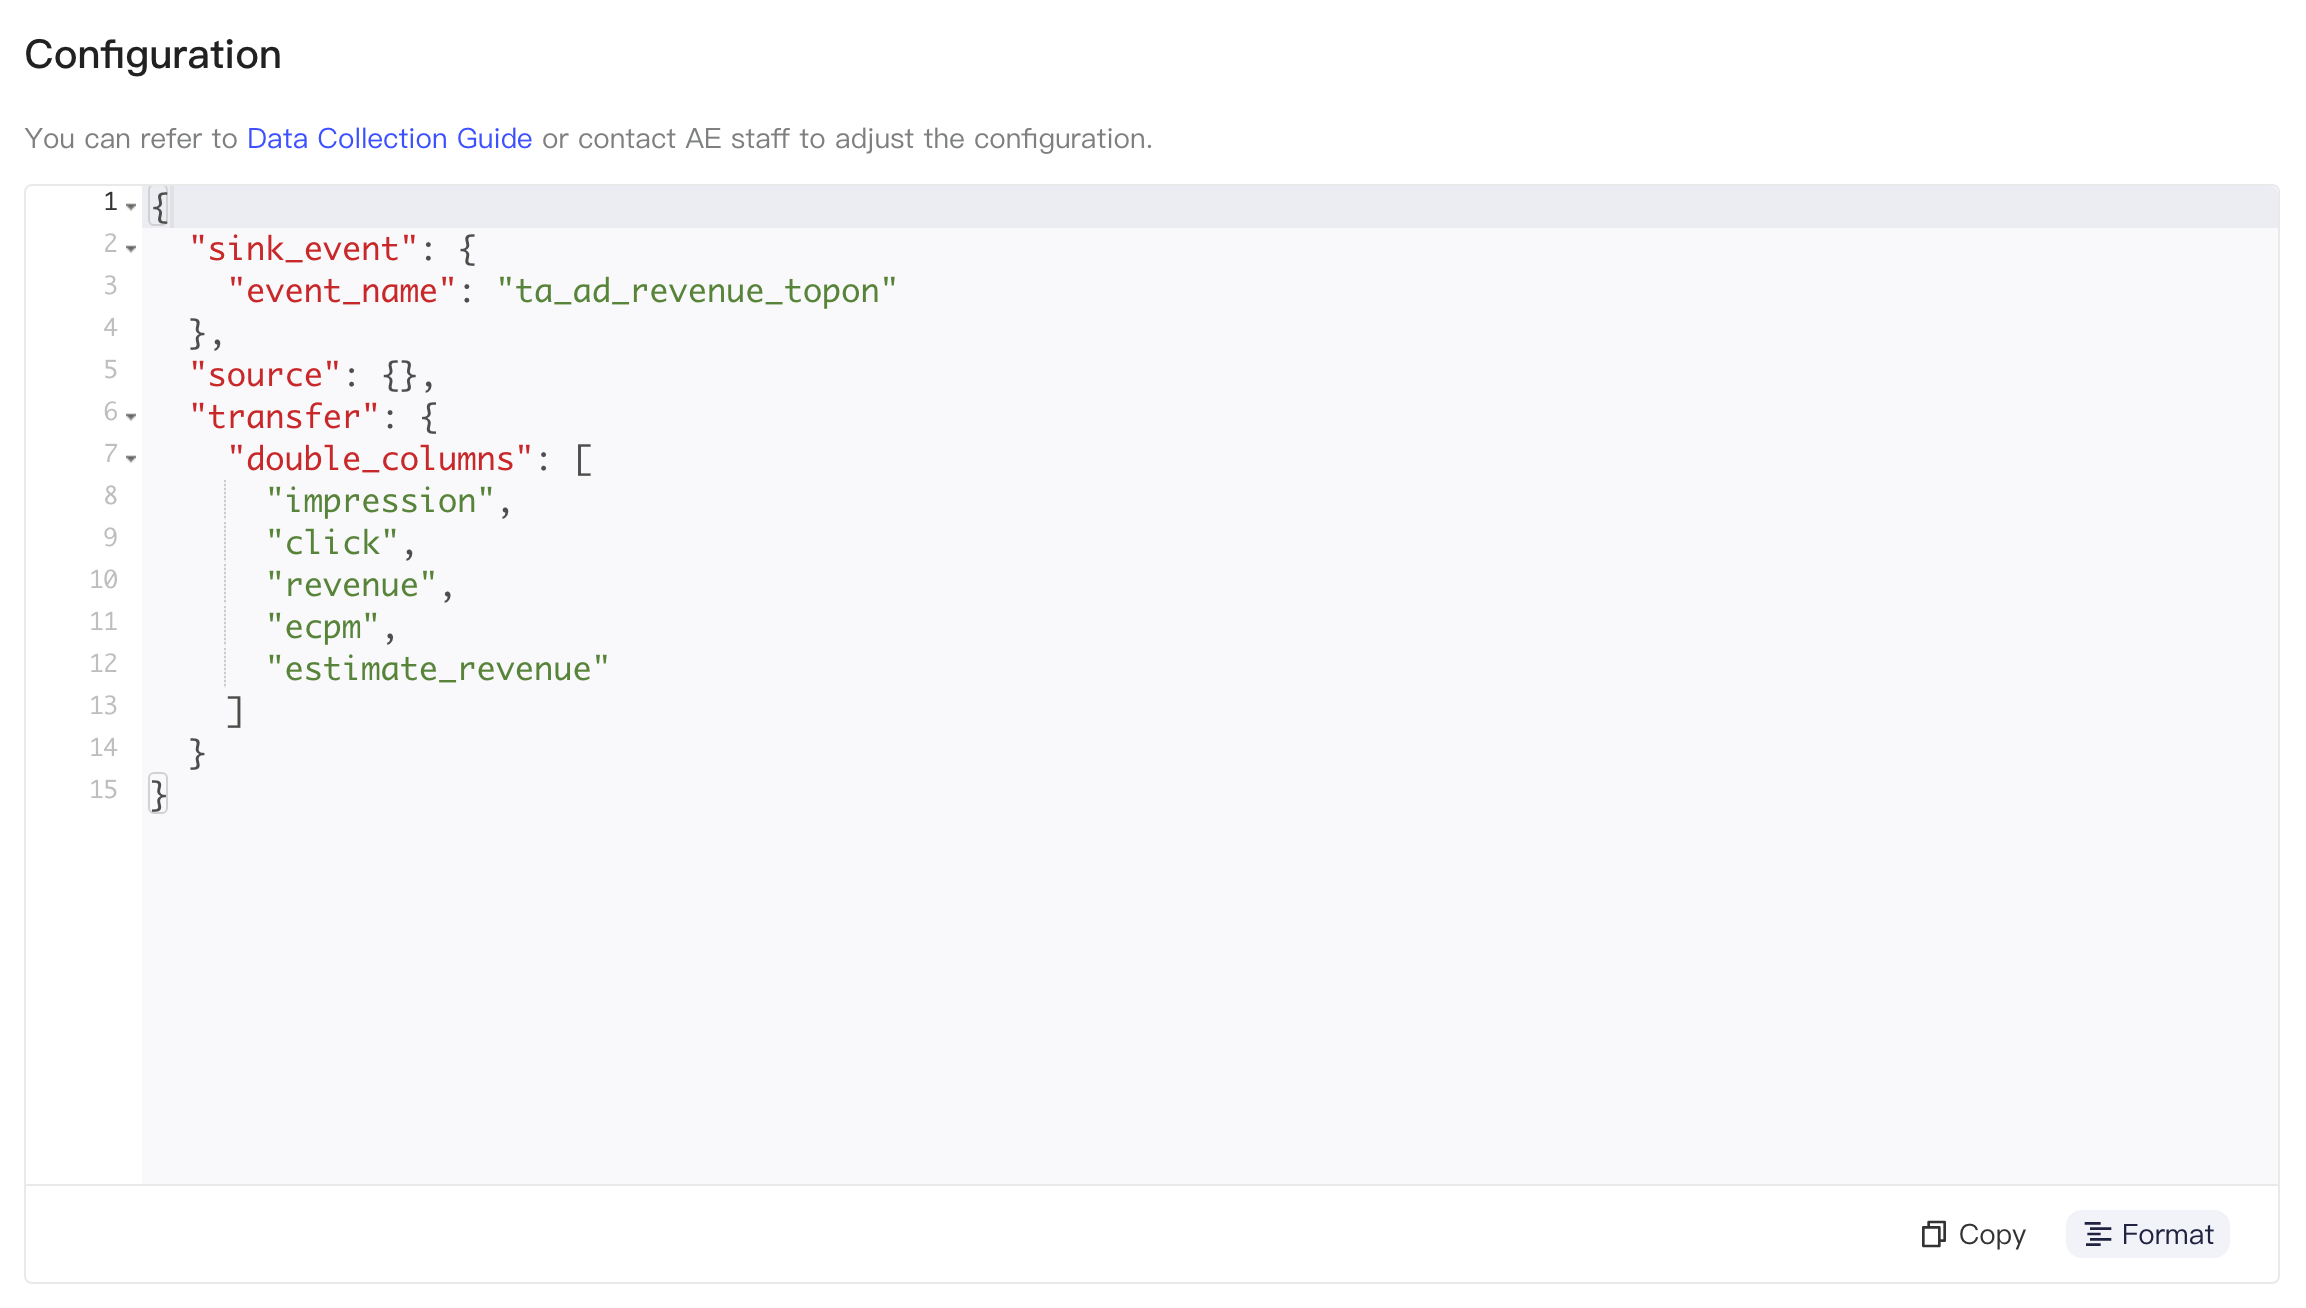Click the "revenue" entry on line 10

tap(351, 585)
